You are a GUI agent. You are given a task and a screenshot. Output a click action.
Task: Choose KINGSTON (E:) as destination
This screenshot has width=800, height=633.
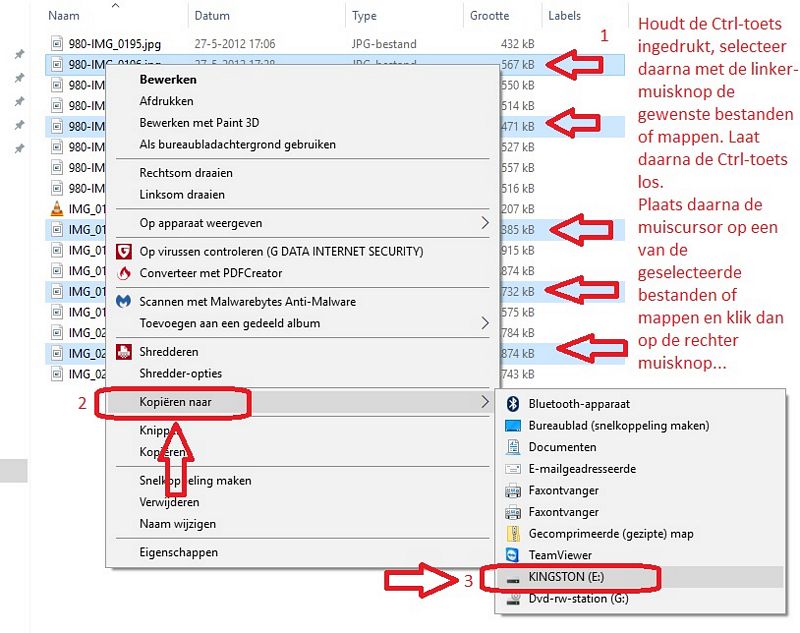point(566,577)
